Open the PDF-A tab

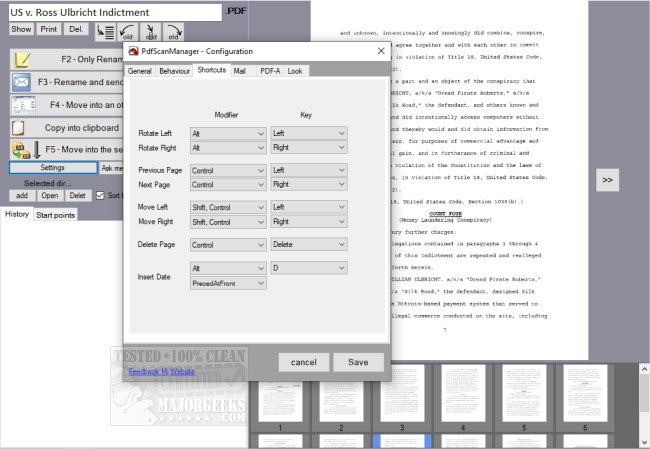point(270,71)
